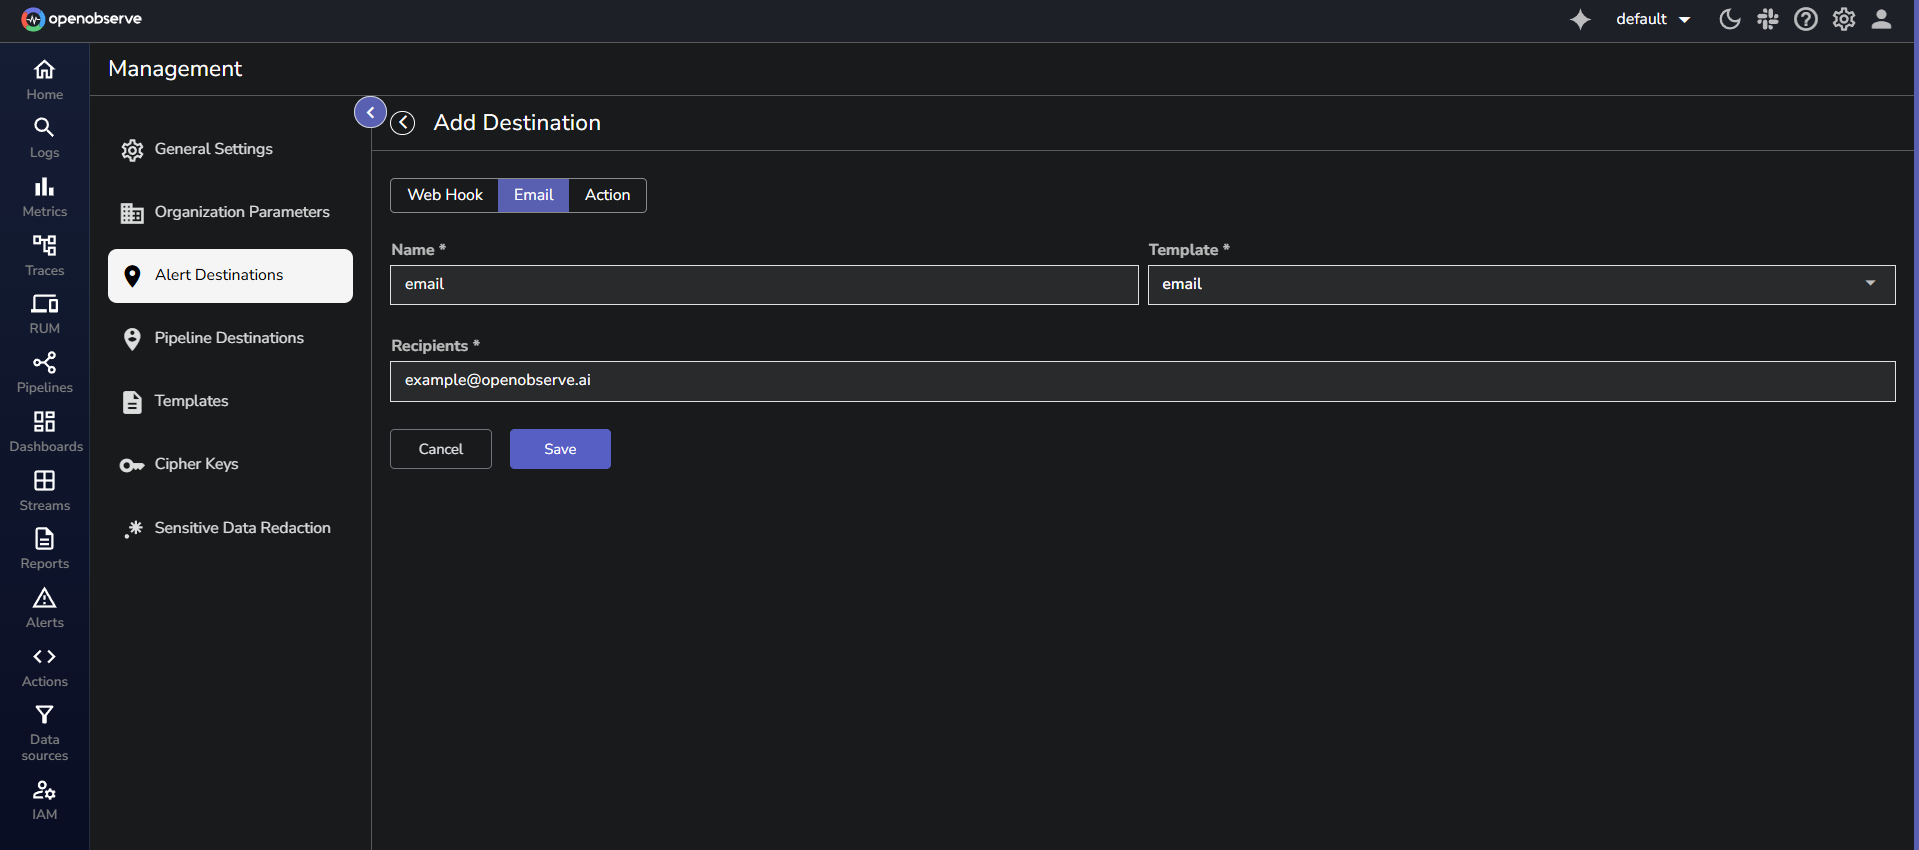Open Slack community icon
1919x850 pixels.
[x=1767, y=20]
